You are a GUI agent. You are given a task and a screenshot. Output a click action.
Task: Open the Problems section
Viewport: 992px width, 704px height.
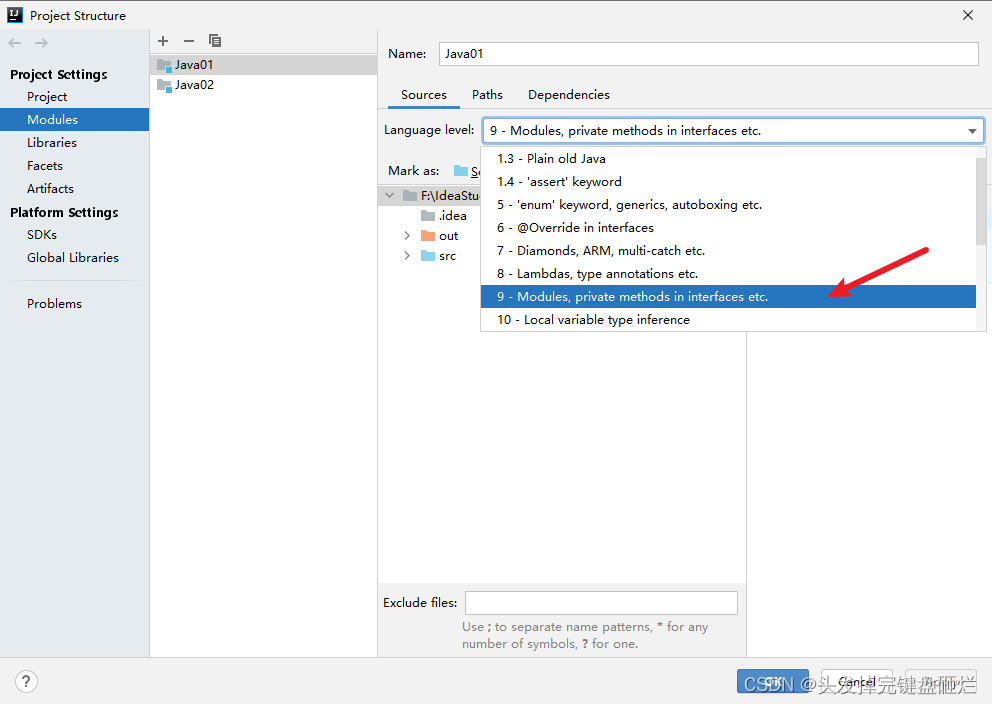74,304
